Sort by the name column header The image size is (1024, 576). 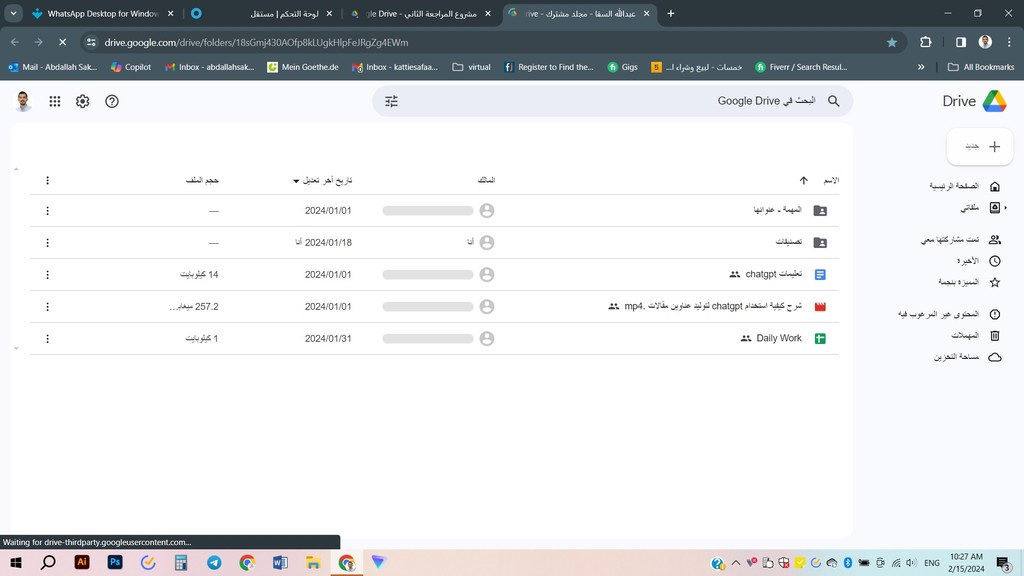pyautogui.click(x=831, y=180)
